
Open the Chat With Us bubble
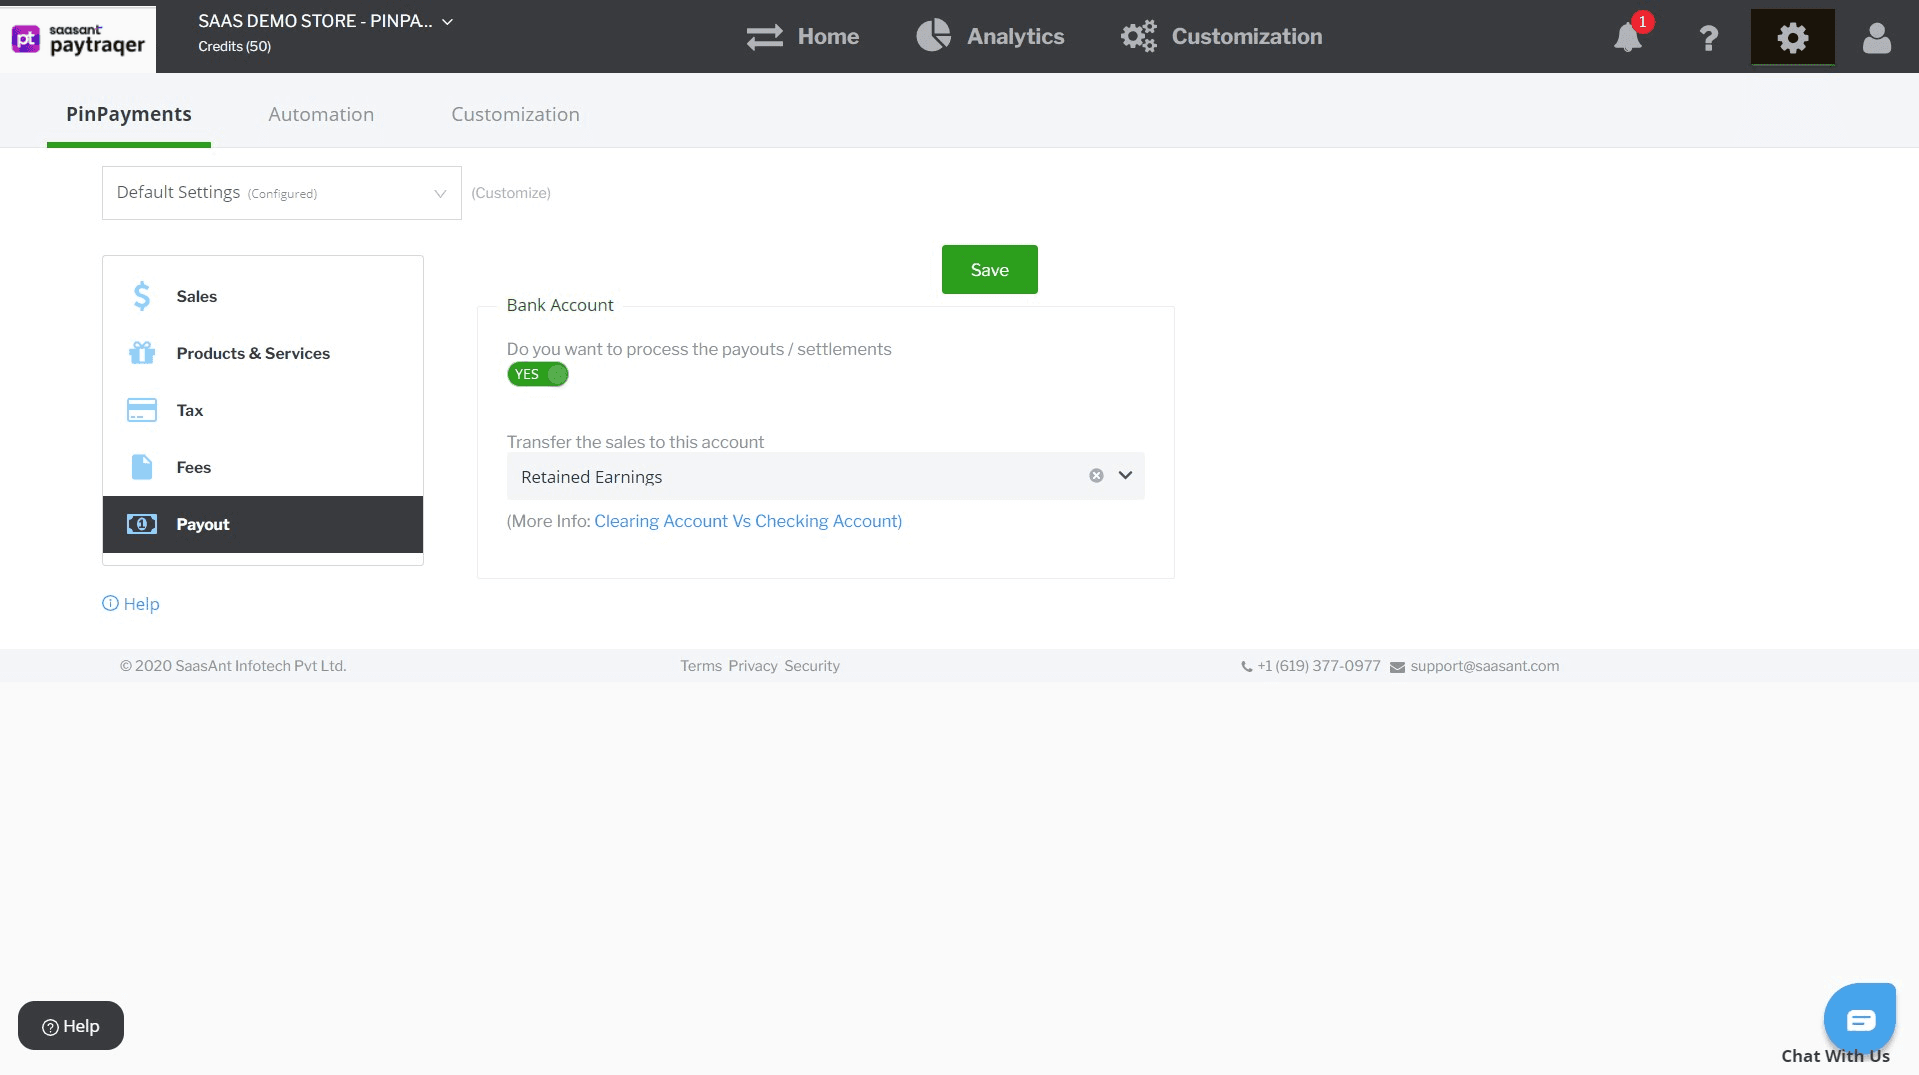click(x=1860, y=1020)
